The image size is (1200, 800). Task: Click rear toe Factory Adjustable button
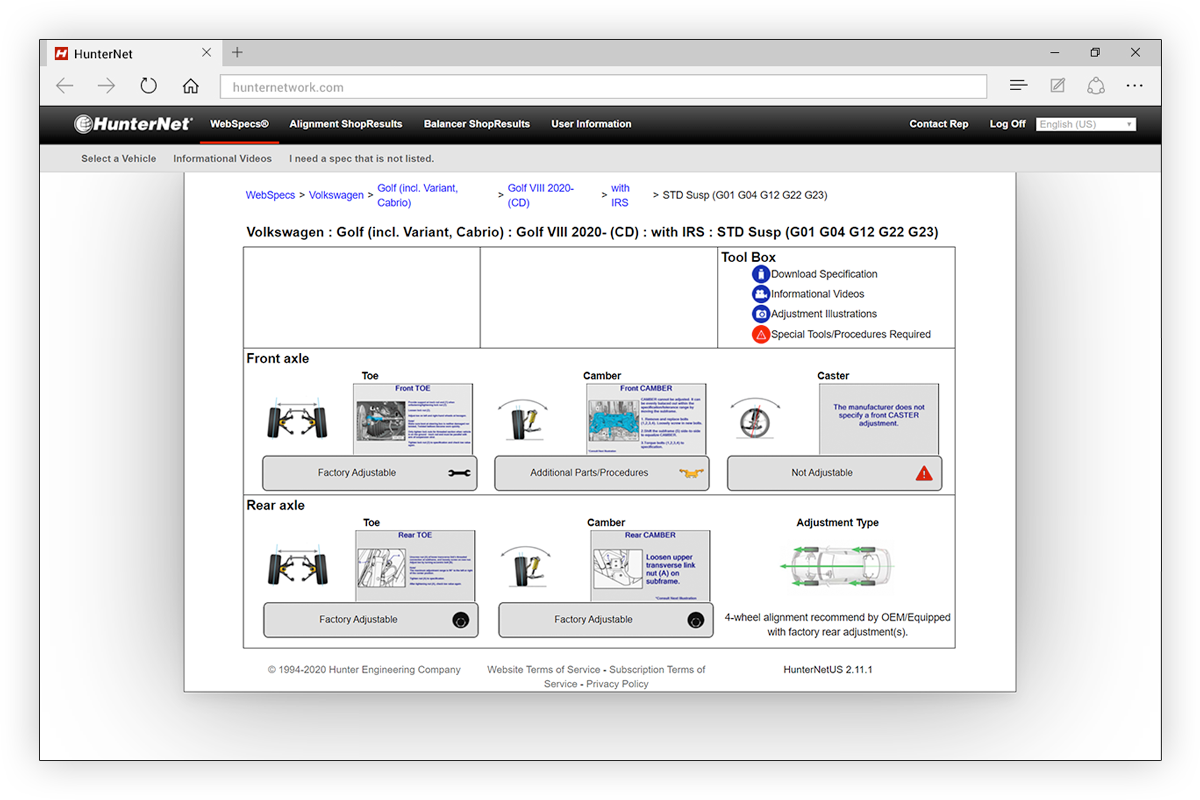371,620
